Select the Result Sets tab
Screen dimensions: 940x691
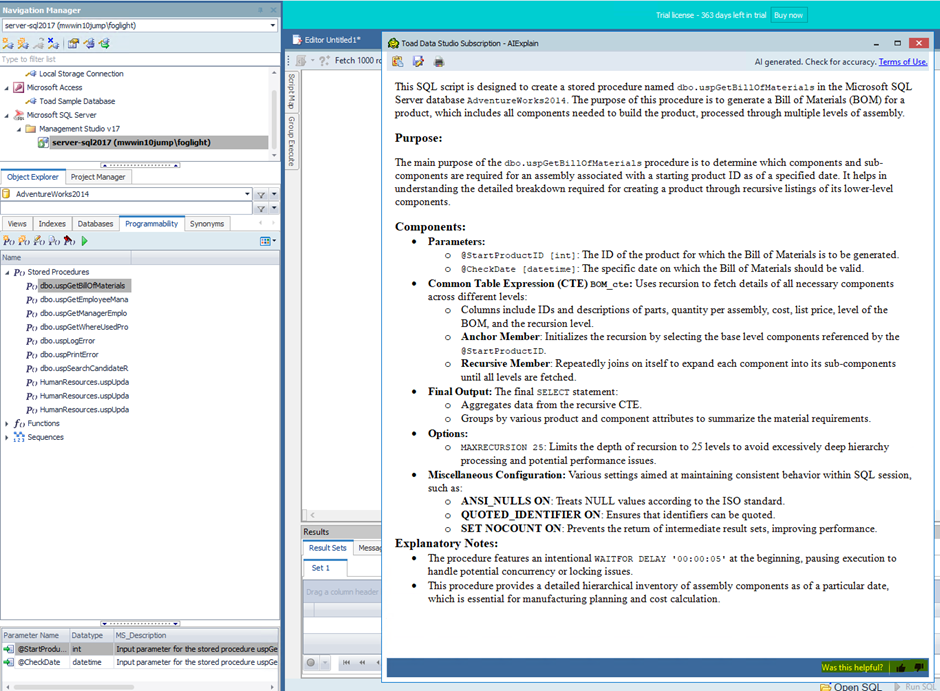[x=327, y=548]
